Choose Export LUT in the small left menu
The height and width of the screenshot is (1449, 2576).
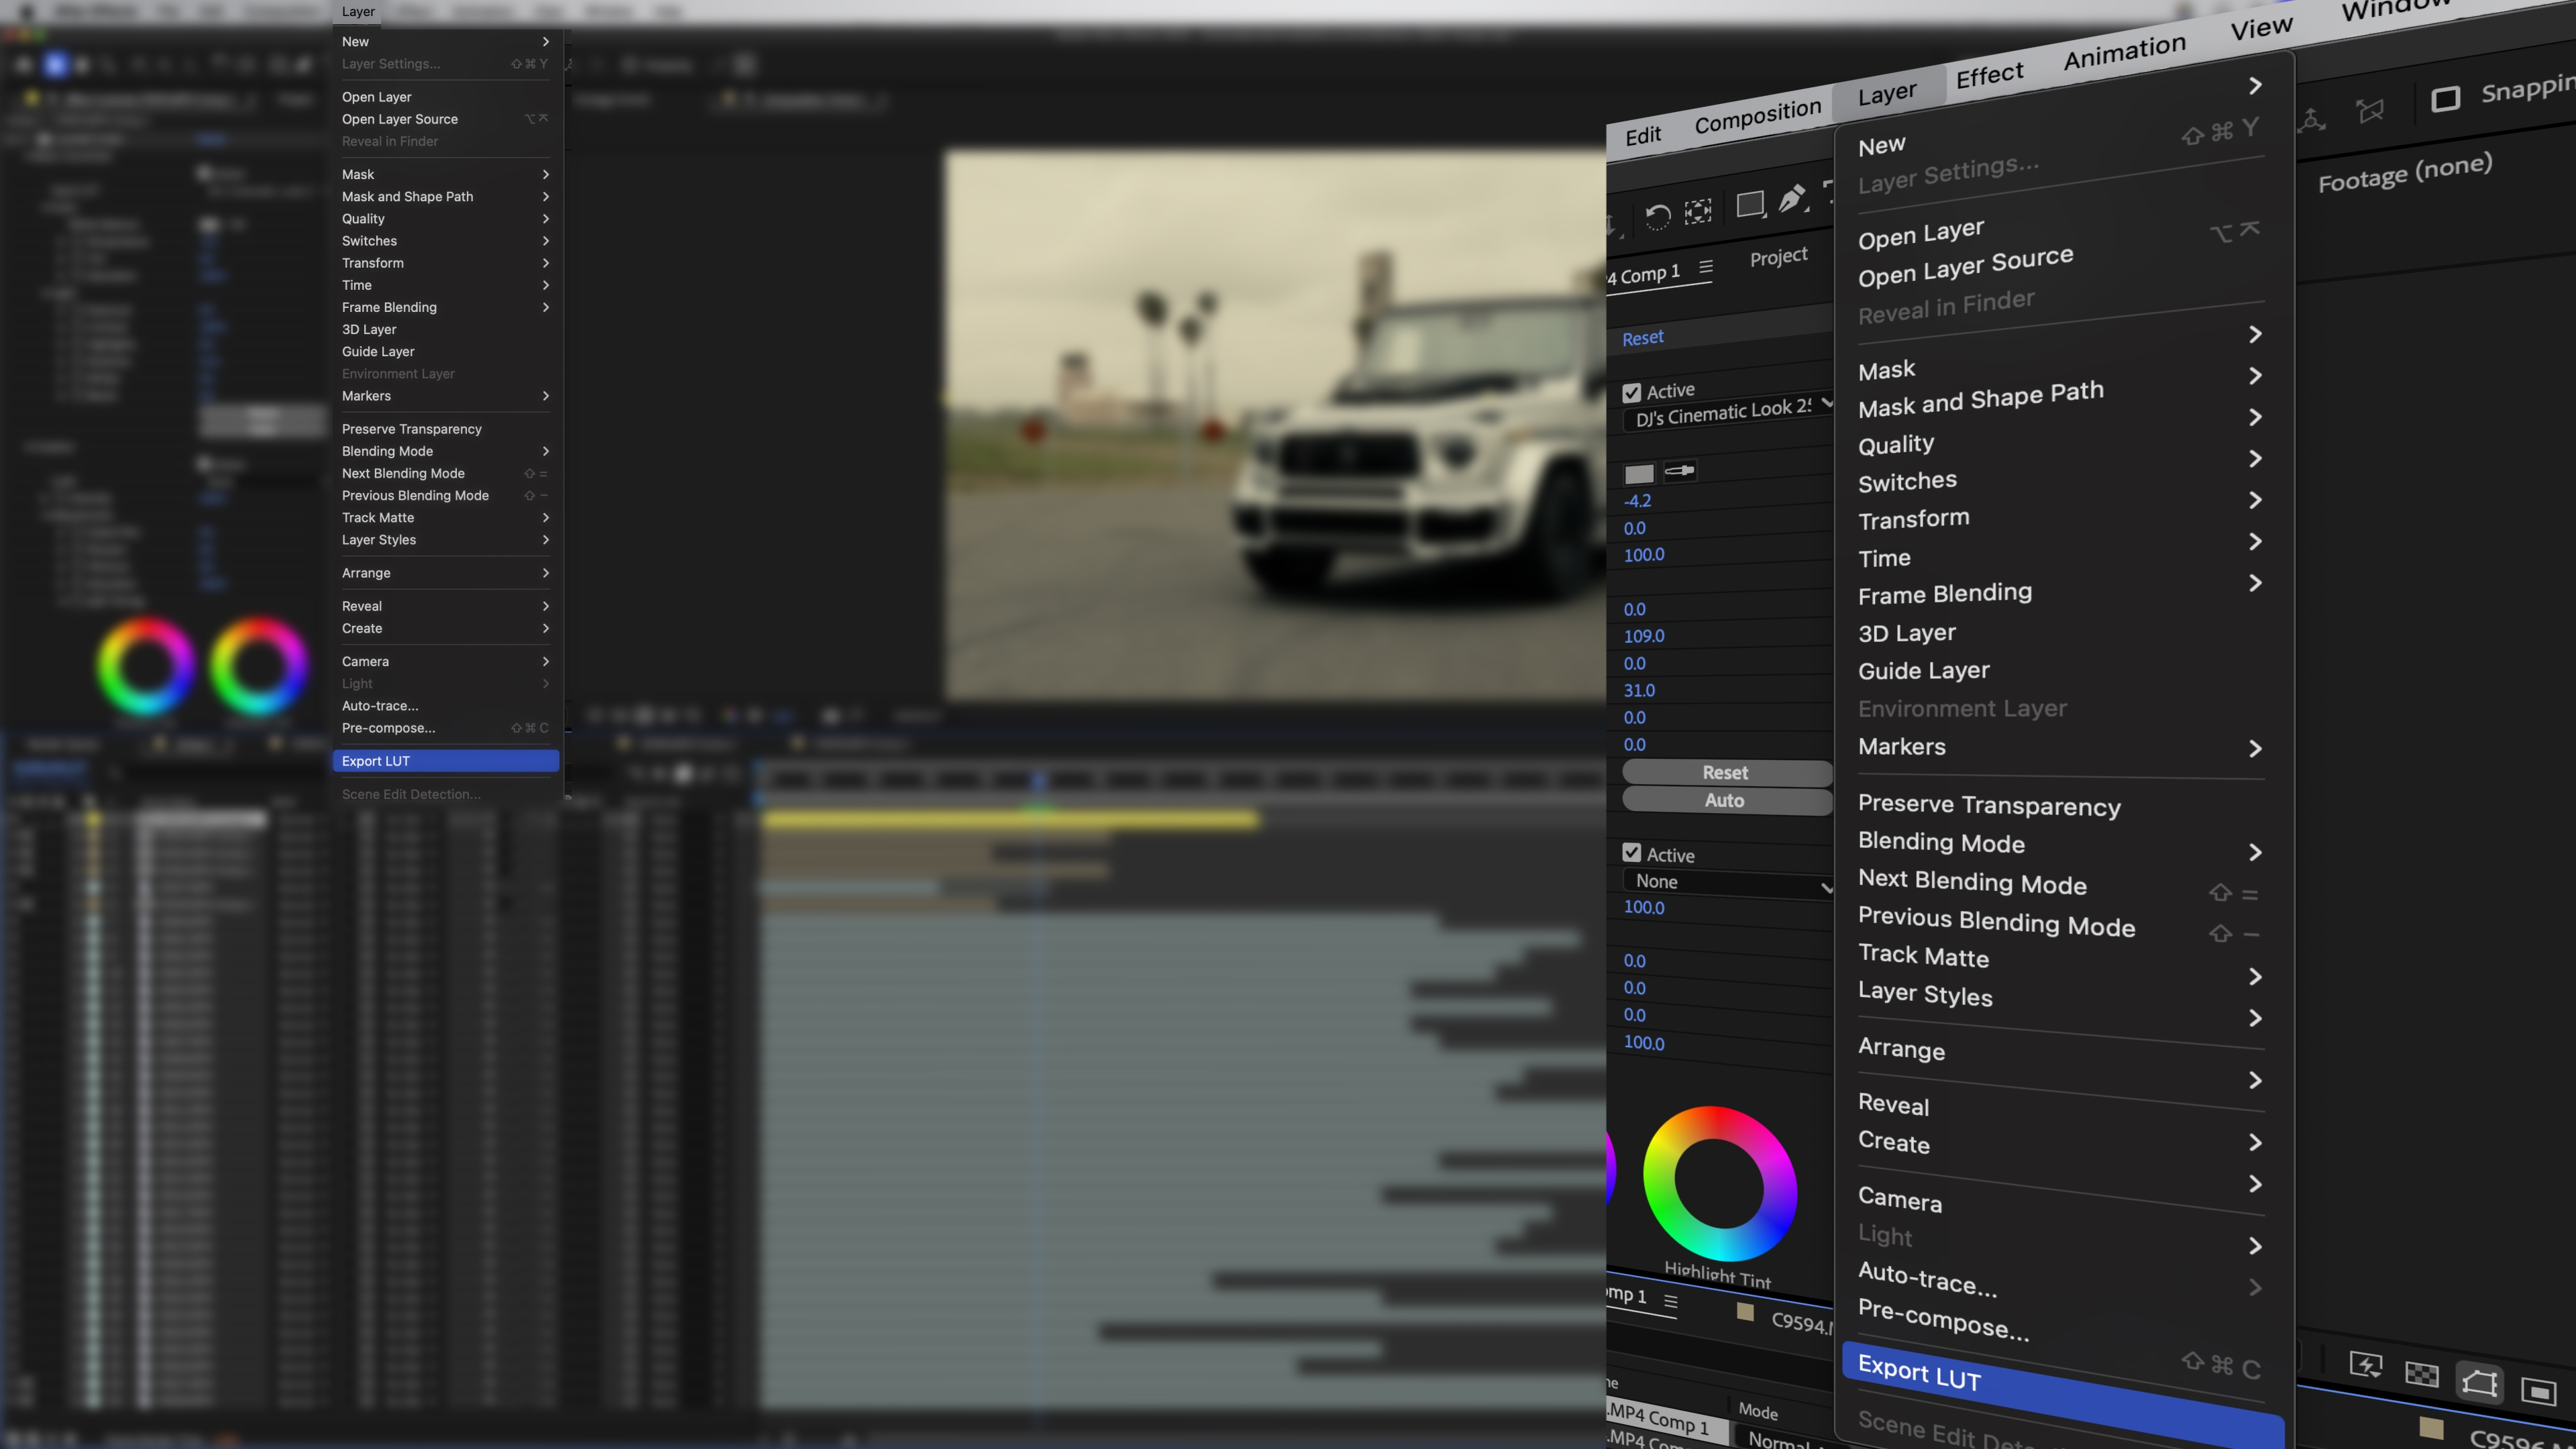[445, 761]
